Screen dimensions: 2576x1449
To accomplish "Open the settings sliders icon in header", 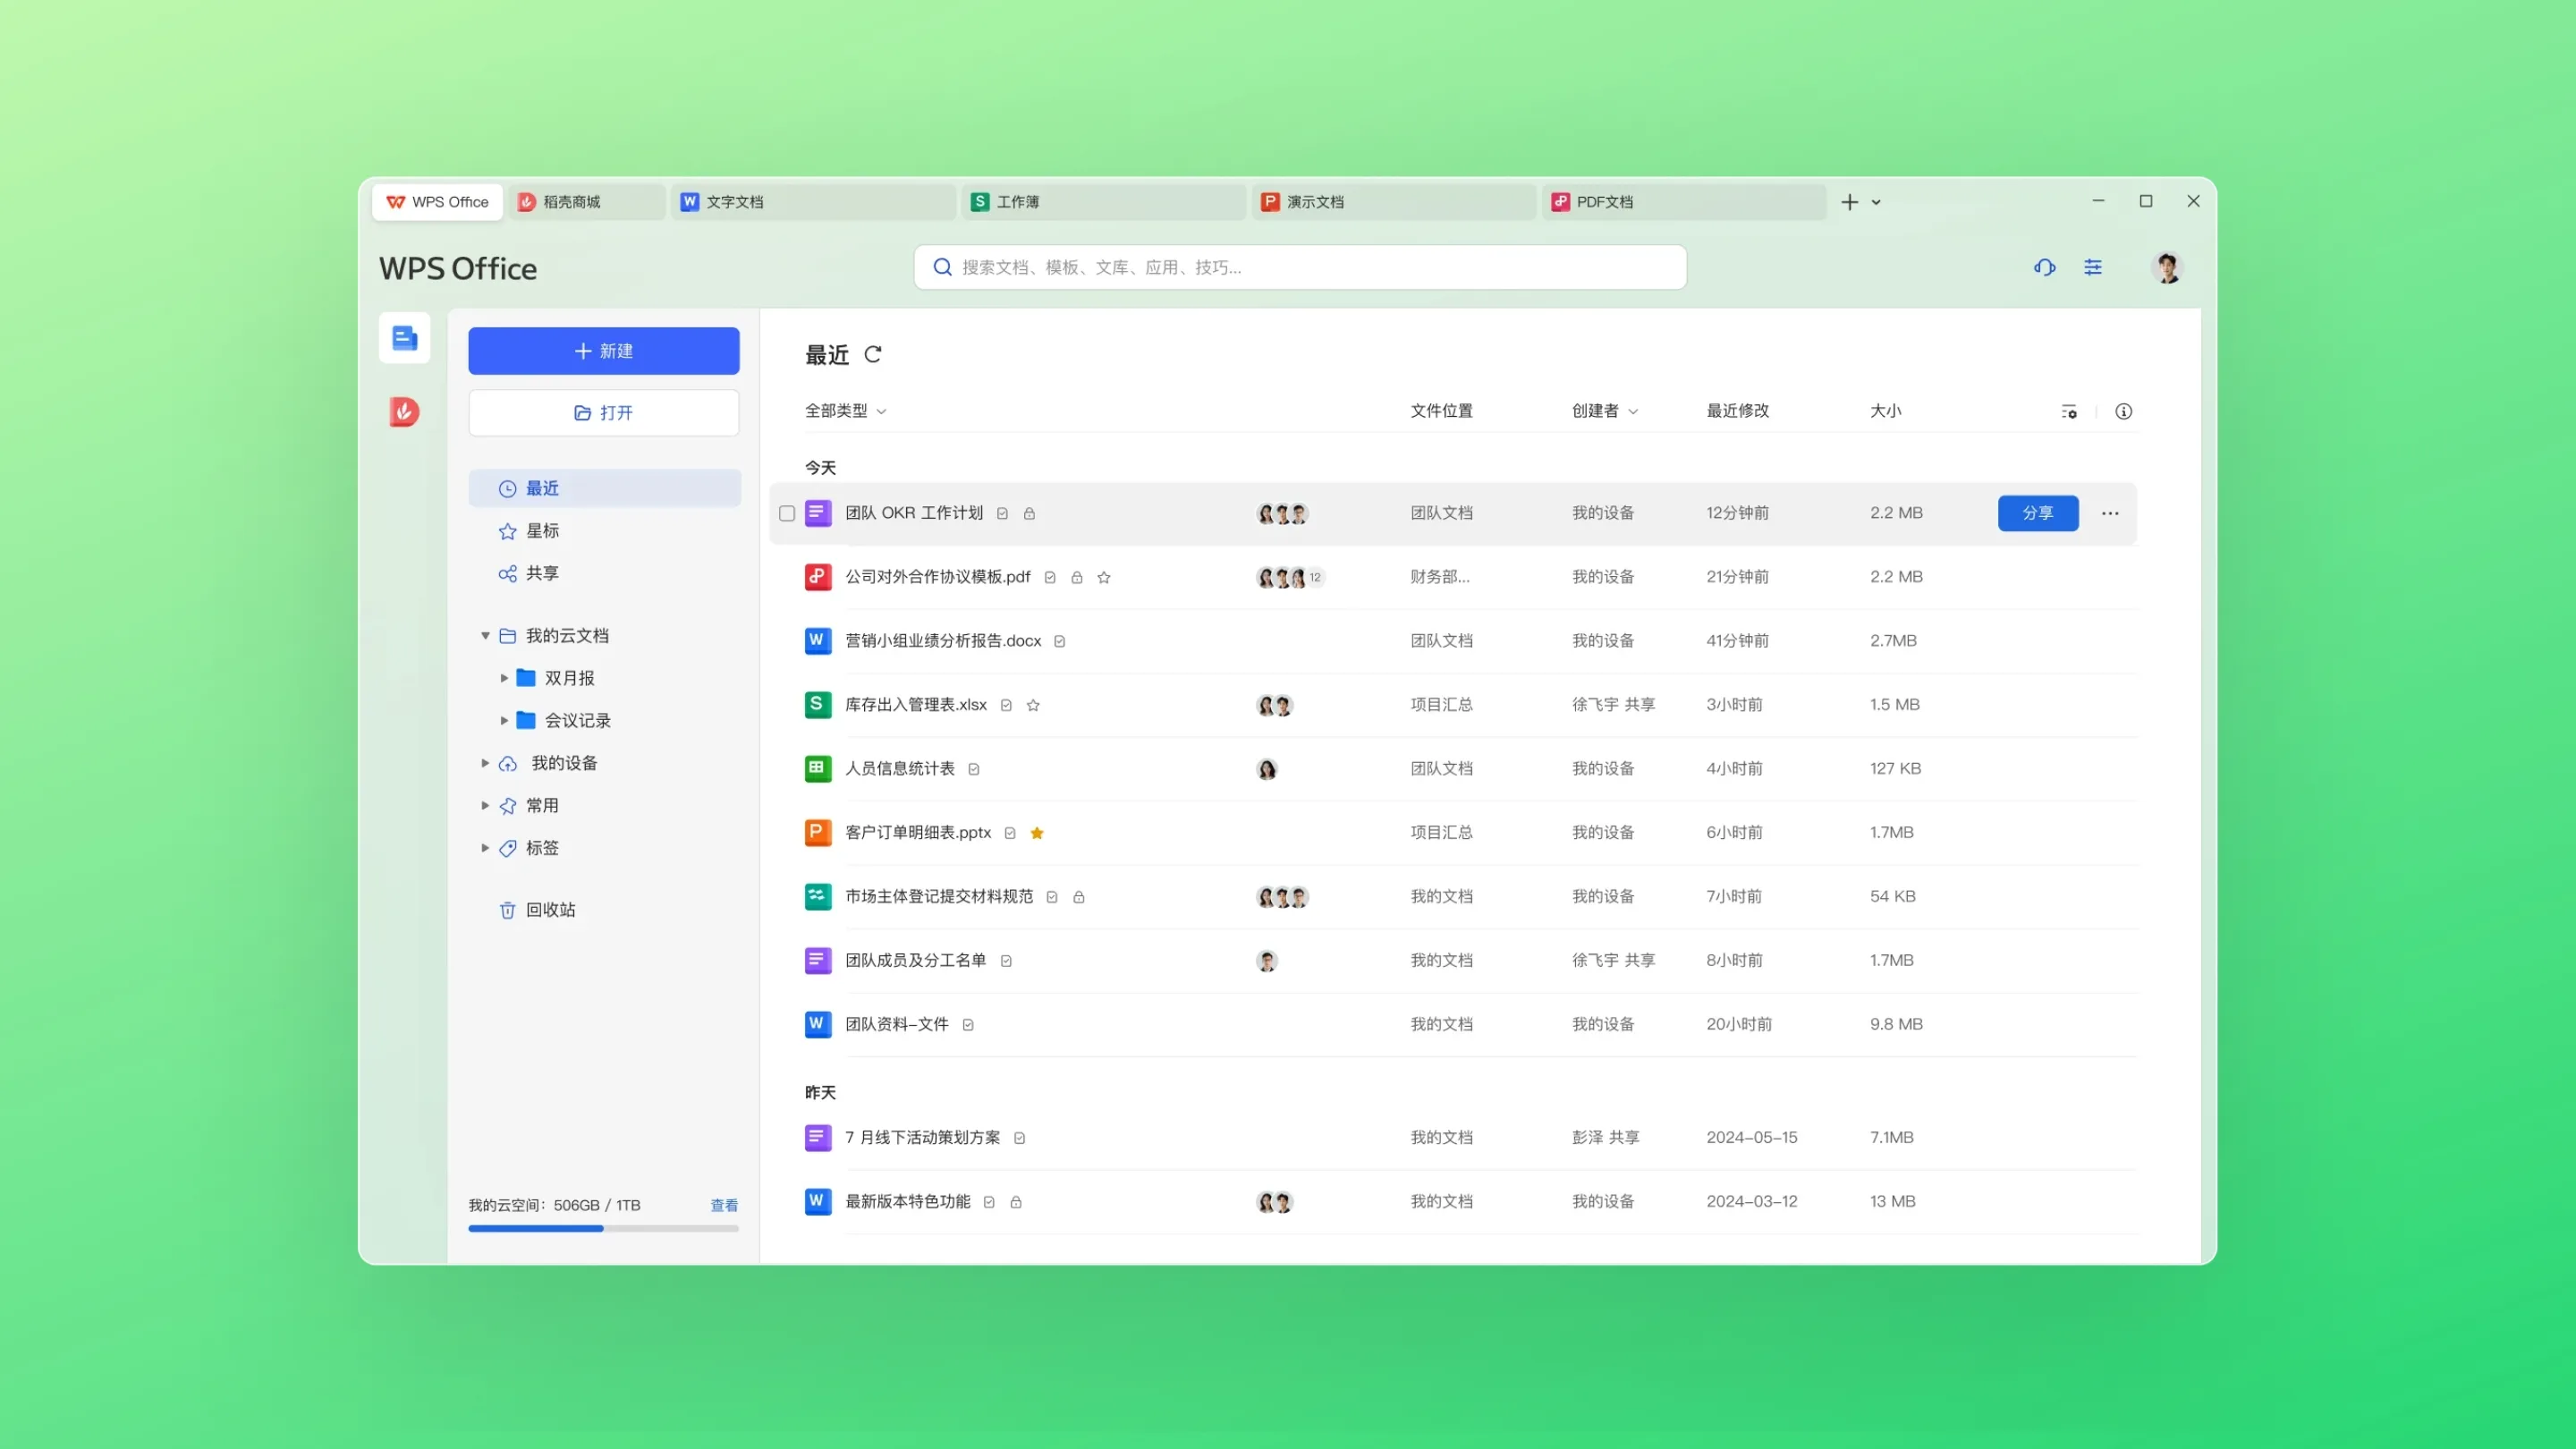I will pyautogui.click(x=2092, y=267).
